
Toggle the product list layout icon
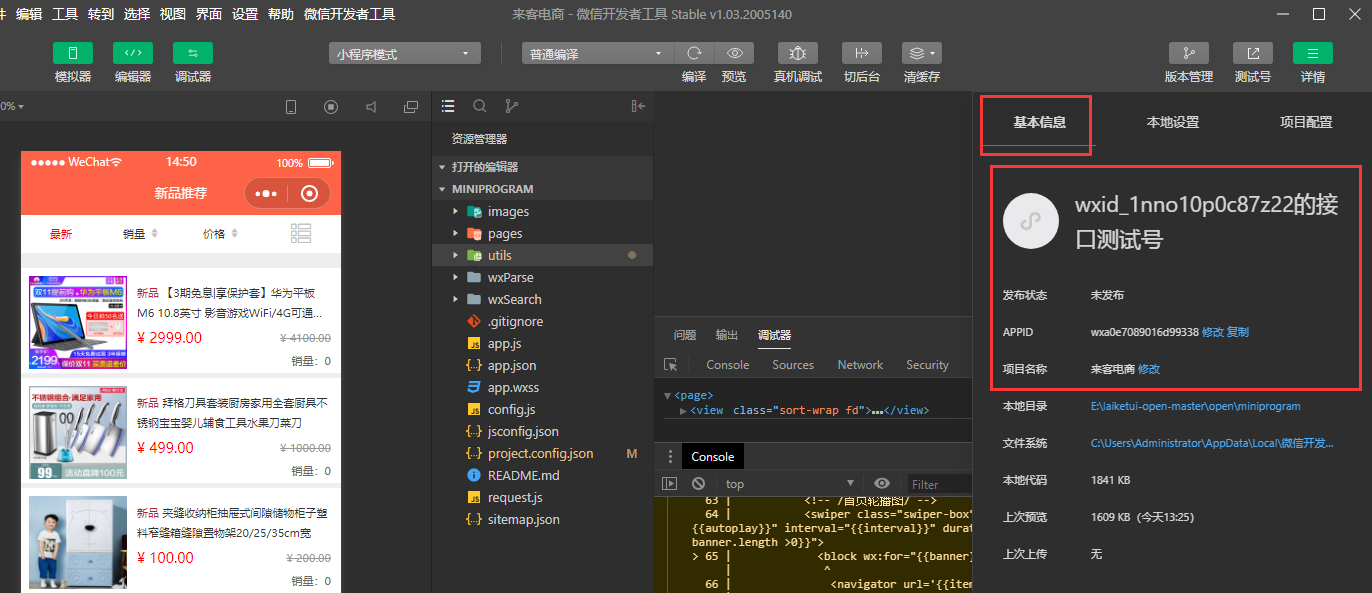click(301, 233)
